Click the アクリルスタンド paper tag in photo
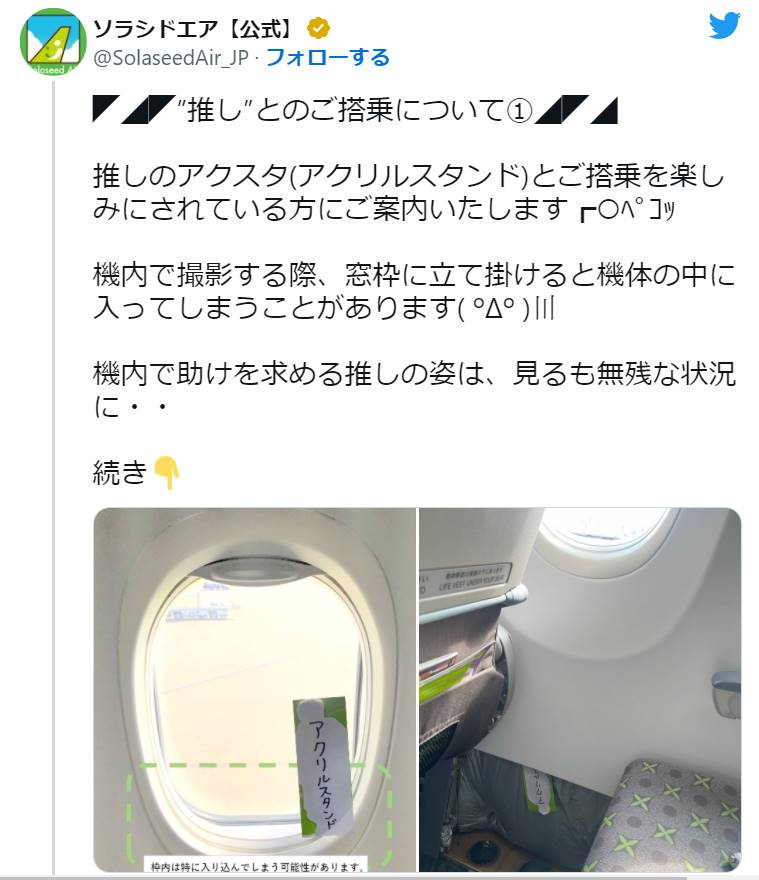 coord(324,767)
